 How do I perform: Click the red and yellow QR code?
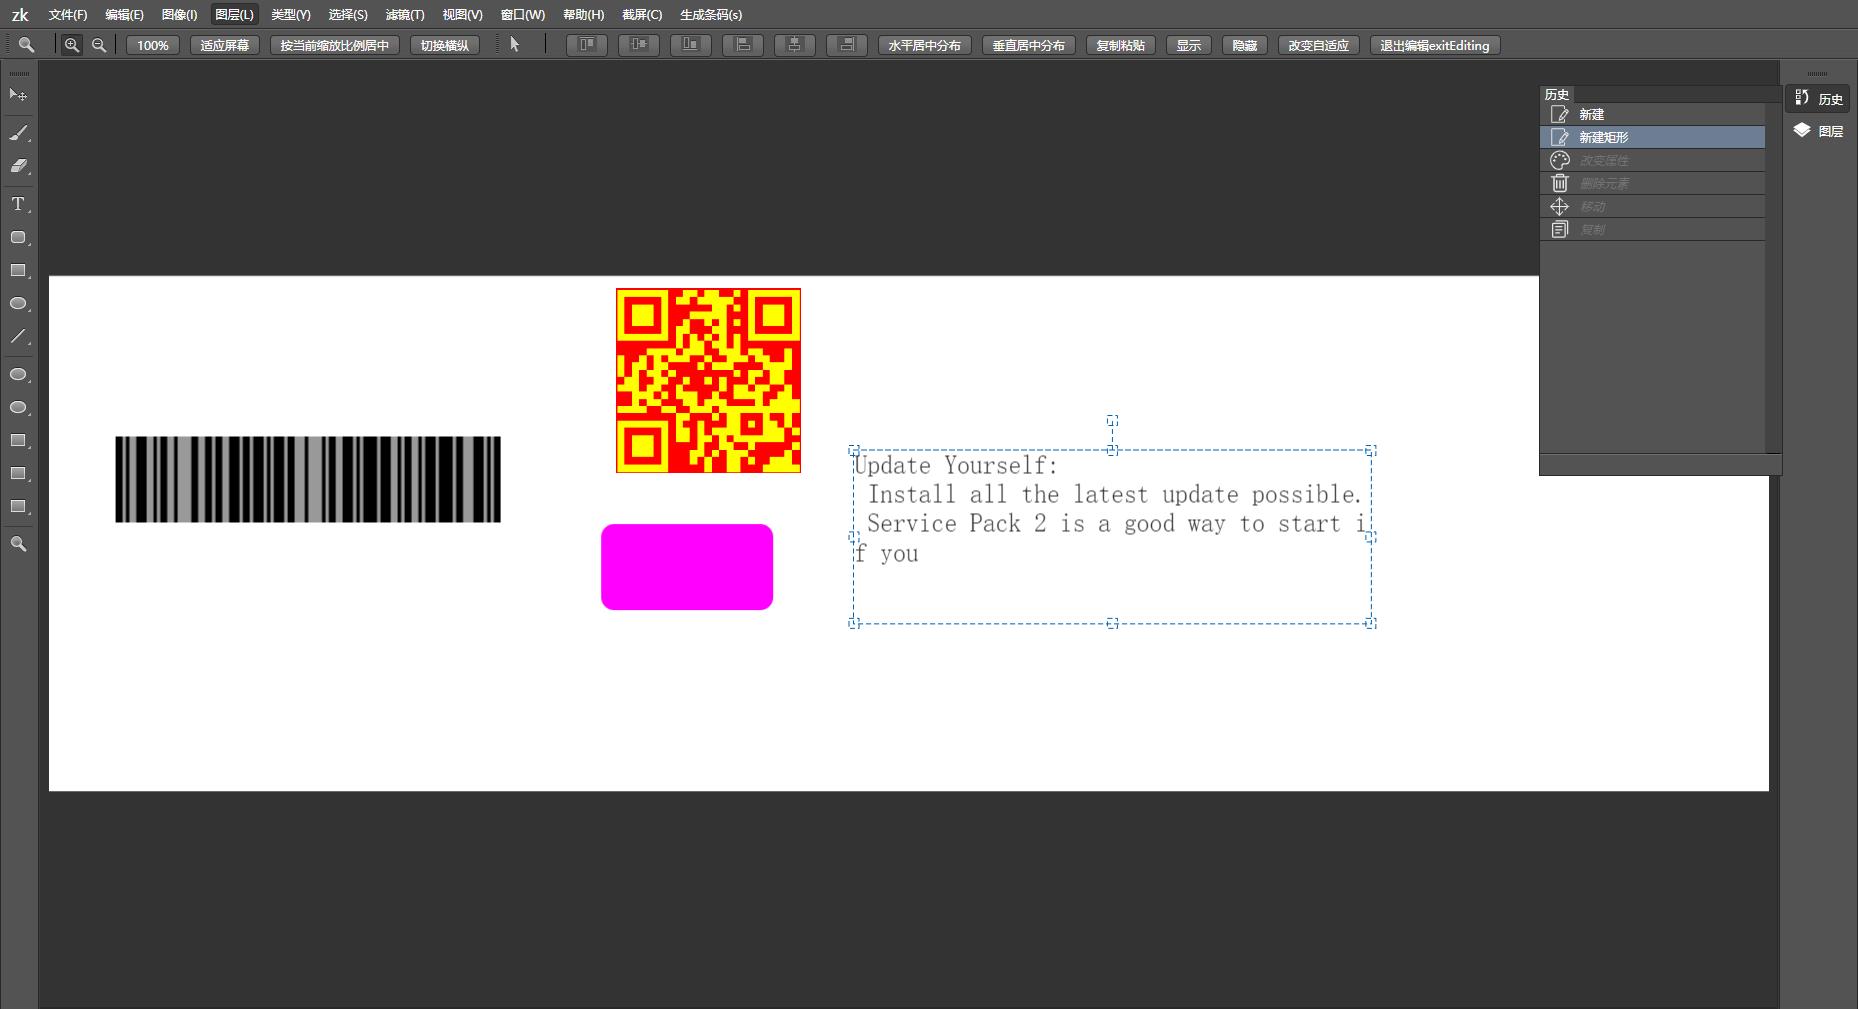point(708,380)
